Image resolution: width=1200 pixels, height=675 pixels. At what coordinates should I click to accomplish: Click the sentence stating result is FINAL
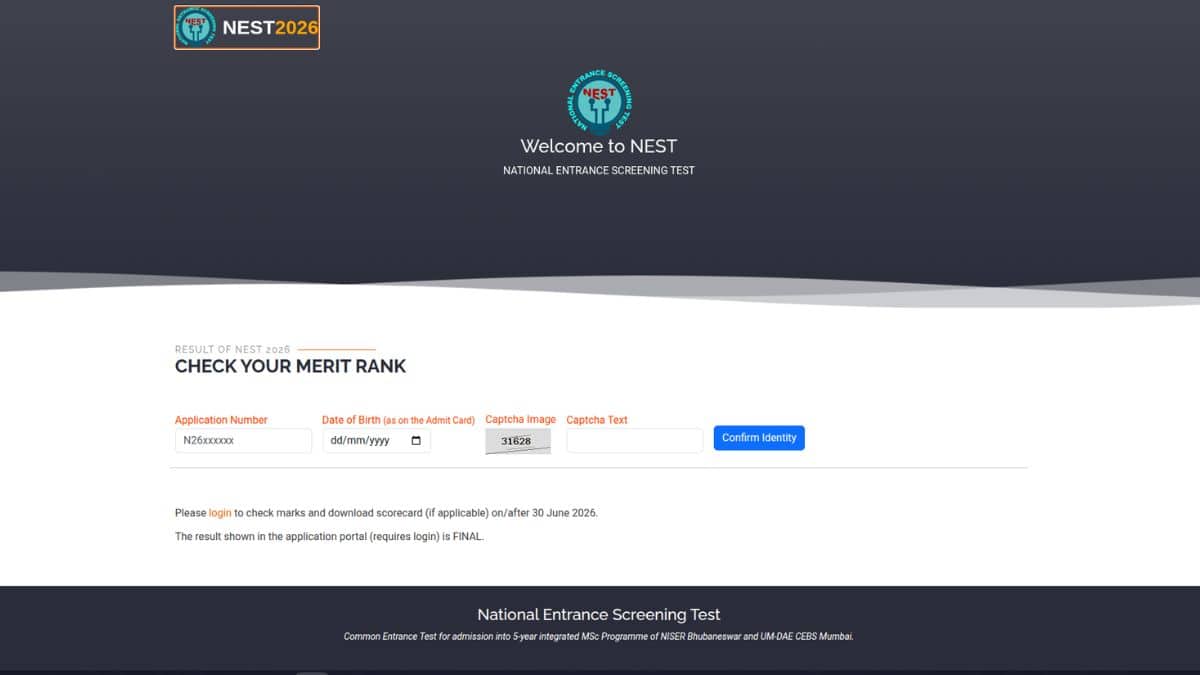[x=330, y=537]
